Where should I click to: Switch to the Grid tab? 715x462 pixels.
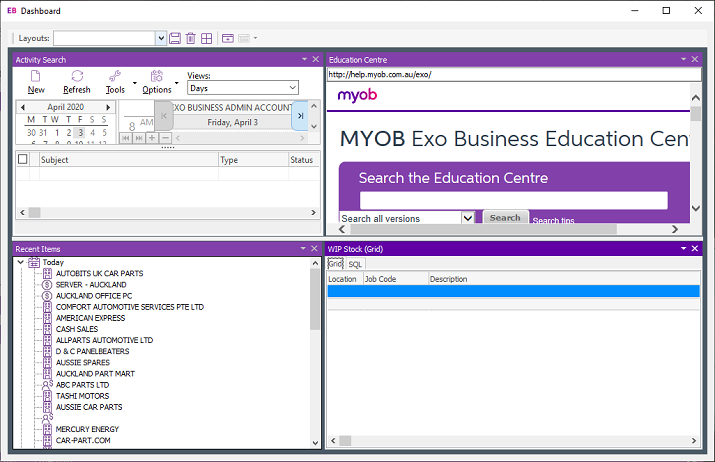(x=336, y=264)
